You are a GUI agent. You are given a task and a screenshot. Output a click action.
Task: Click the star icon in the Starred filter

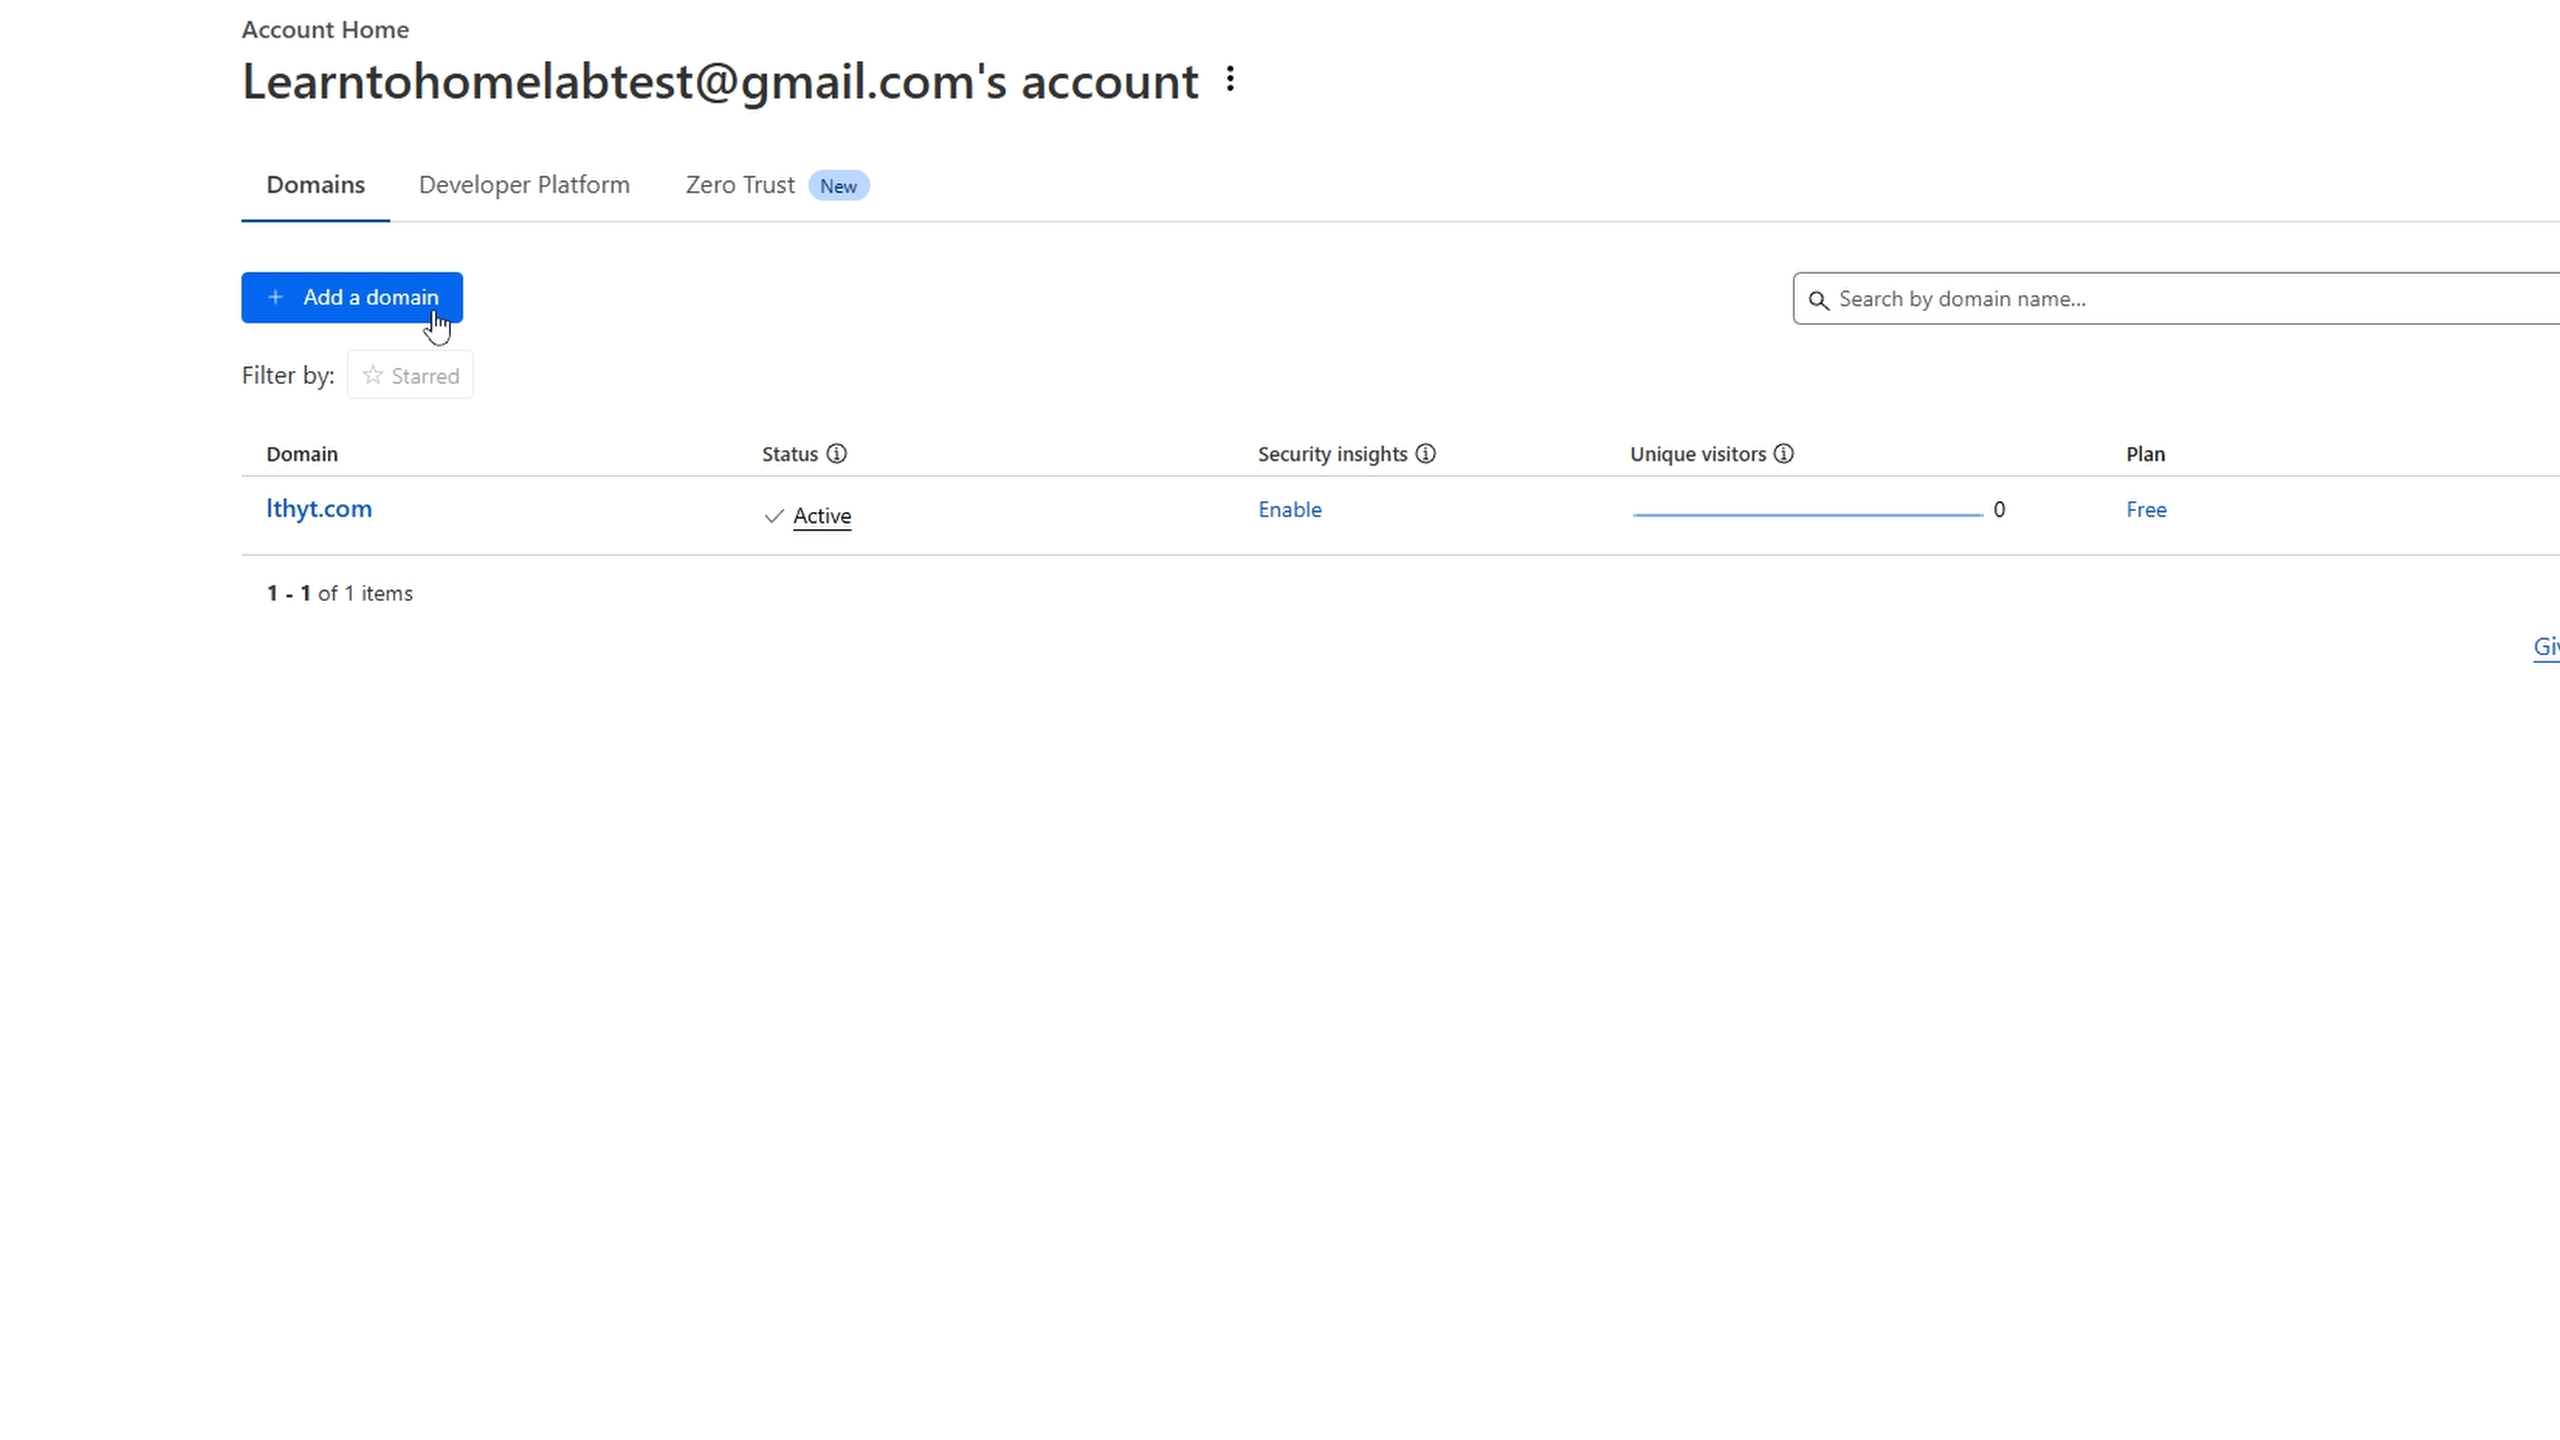(x=372, y=375)
